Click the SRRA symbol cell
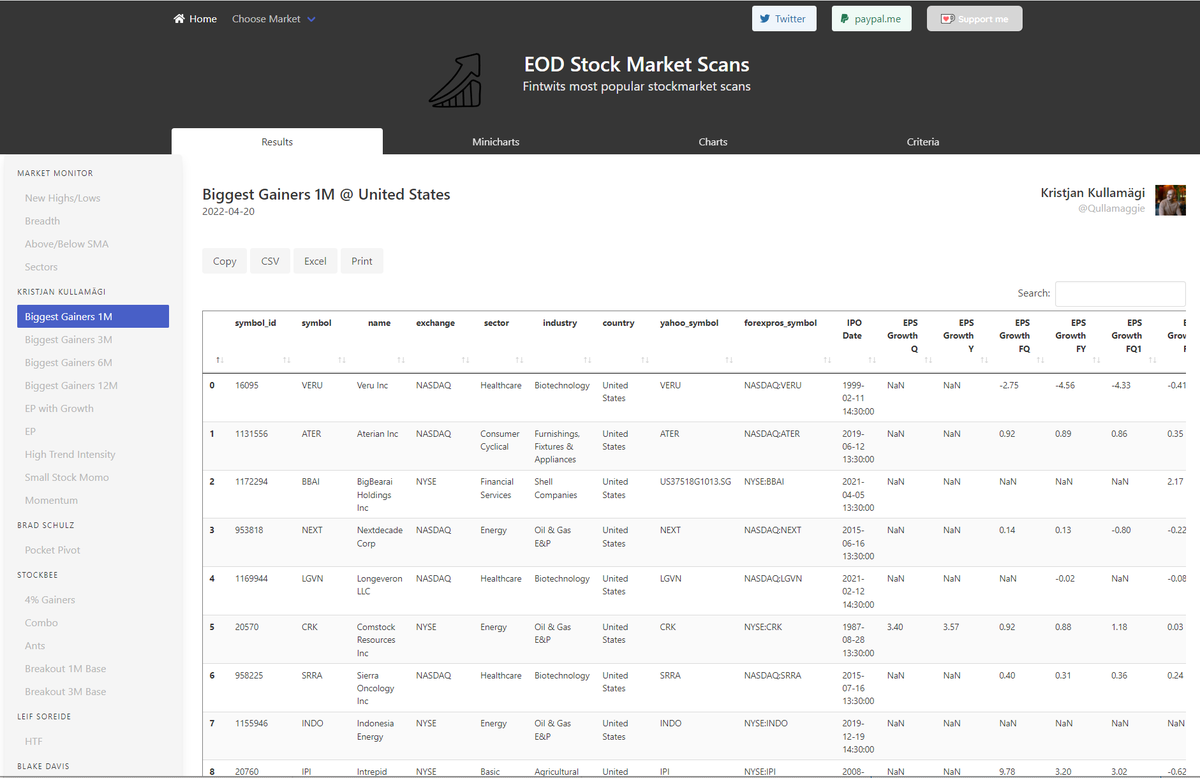The image size is (1200, 778). (x=313, y=676)
